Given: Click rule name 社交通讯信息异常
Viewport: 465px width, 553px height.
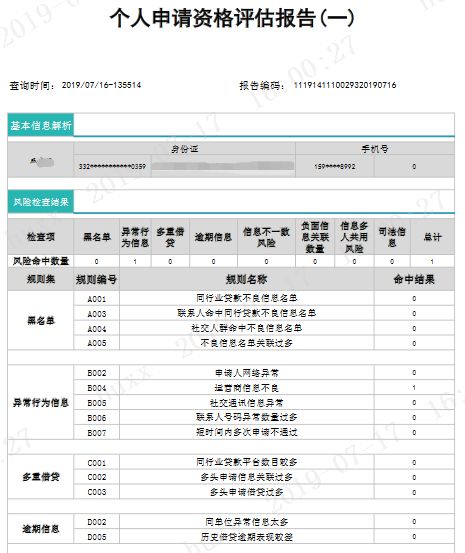Looking at the screenshot, I should tap(246, 403).
